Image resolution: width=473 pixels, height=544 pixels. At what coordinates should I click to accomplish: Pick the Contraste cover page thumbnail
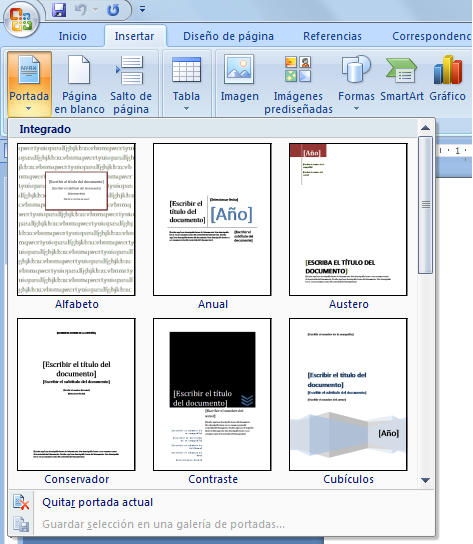[212, 394]
